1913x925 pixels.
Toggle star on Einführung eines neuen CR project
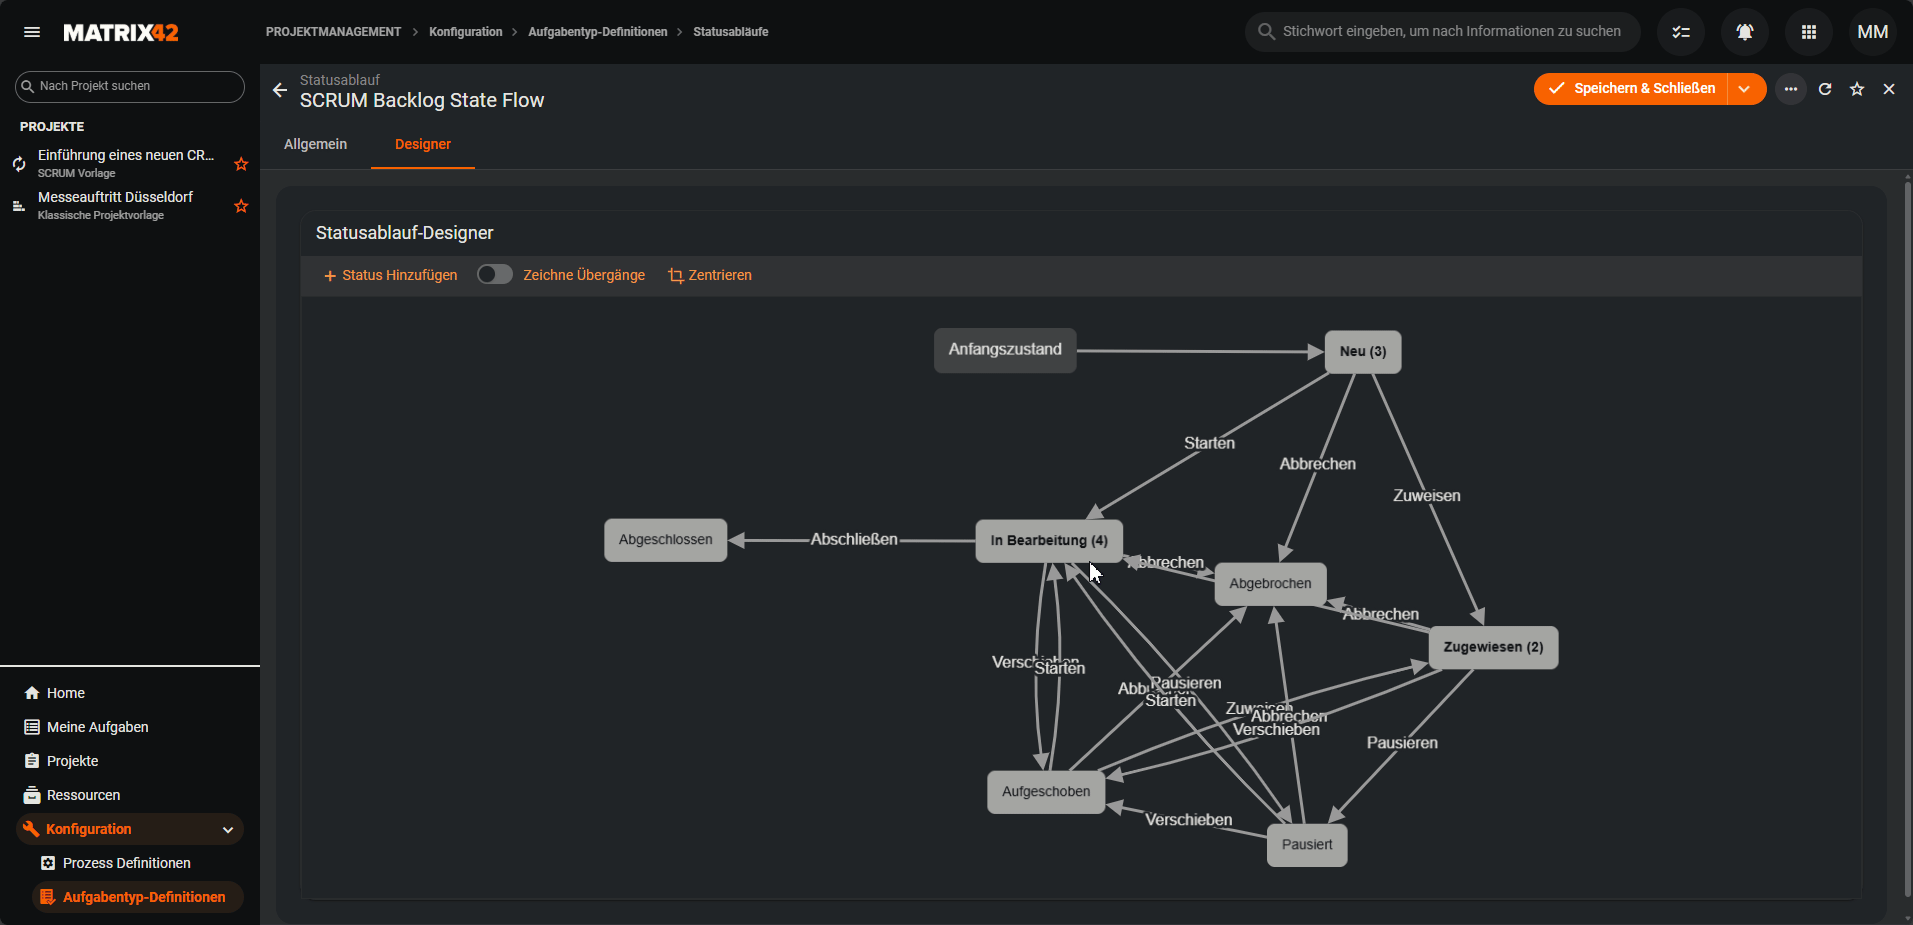pos(241,164)
